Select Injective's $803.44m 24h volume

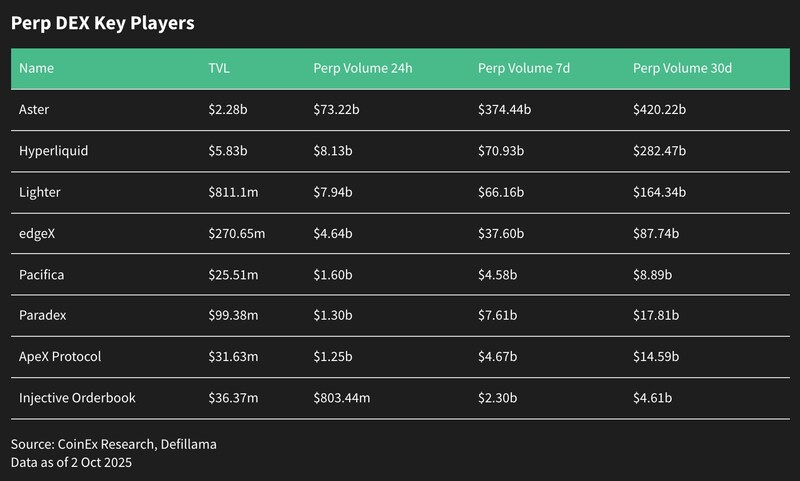click(342, 398)
